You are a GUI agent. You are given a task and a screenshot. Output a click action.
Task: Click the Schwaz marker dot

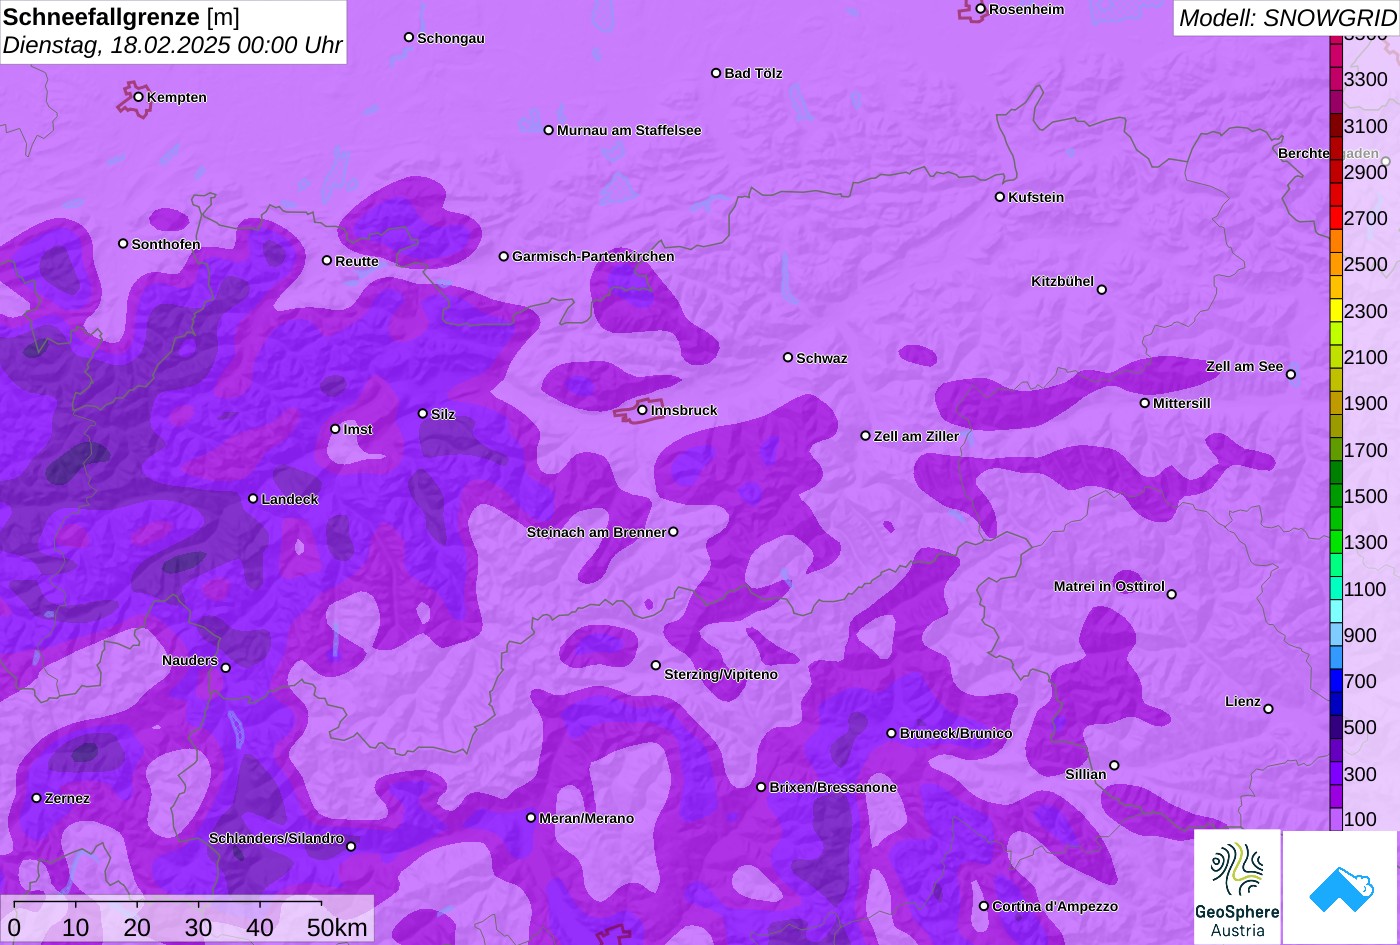coord(788,357)
